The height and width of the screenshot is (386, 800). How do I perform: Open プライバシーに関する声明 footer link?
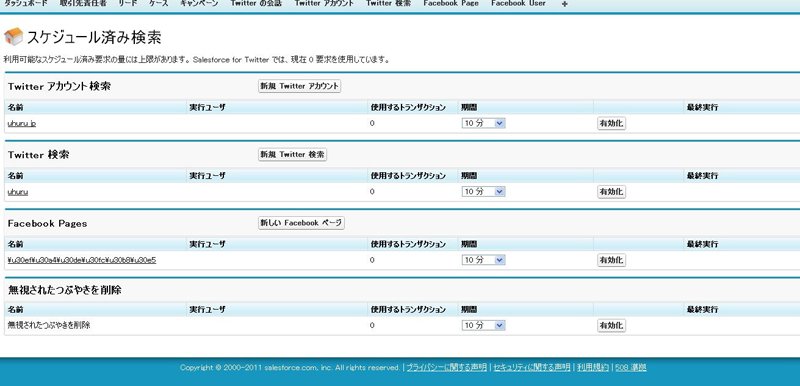pos(446,367)
